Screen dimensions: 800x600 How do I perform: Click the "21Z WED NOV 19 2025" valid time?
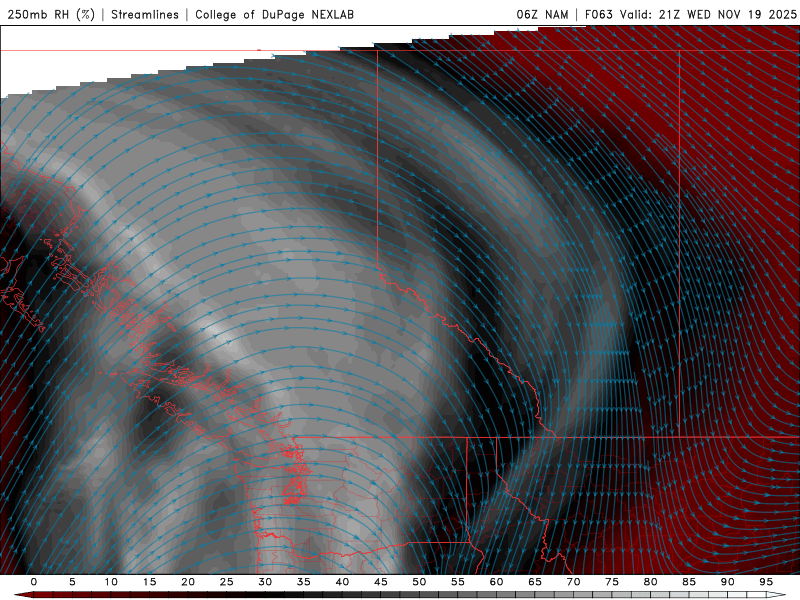(x=728, y=14)
